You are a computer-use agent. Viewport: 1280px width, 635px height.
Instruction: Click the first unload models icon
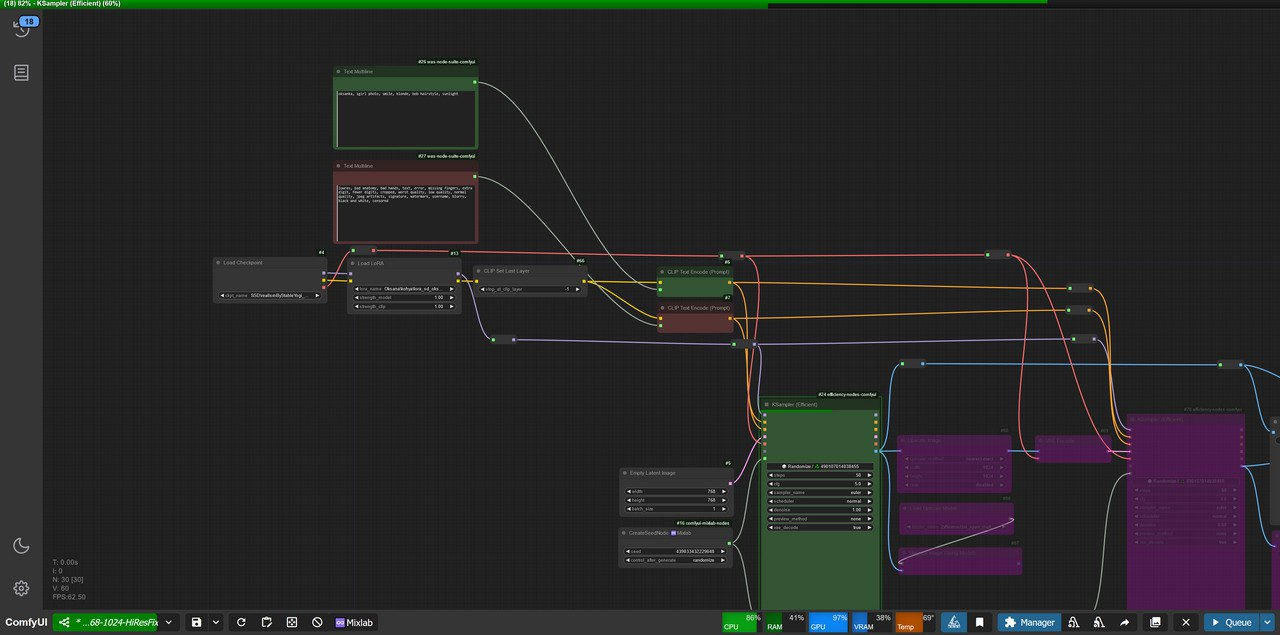[1073, 622]
